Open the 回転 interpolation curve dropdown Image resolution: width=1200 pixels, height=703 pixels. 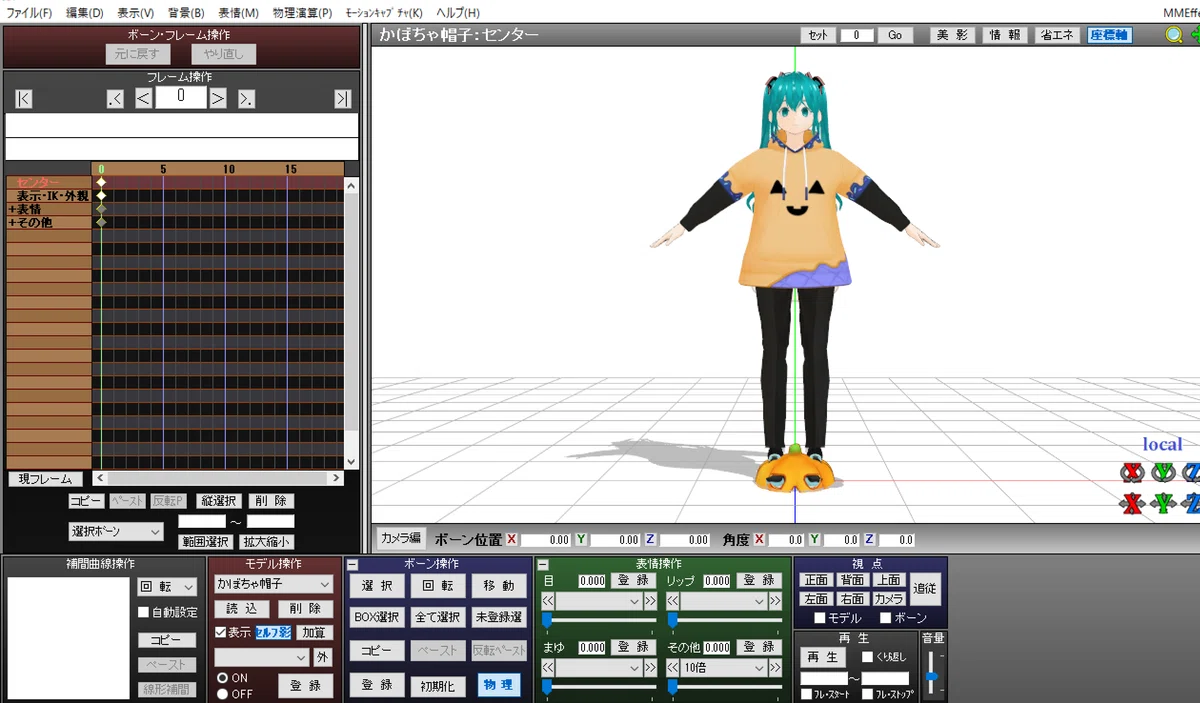(x=167, y=587)
